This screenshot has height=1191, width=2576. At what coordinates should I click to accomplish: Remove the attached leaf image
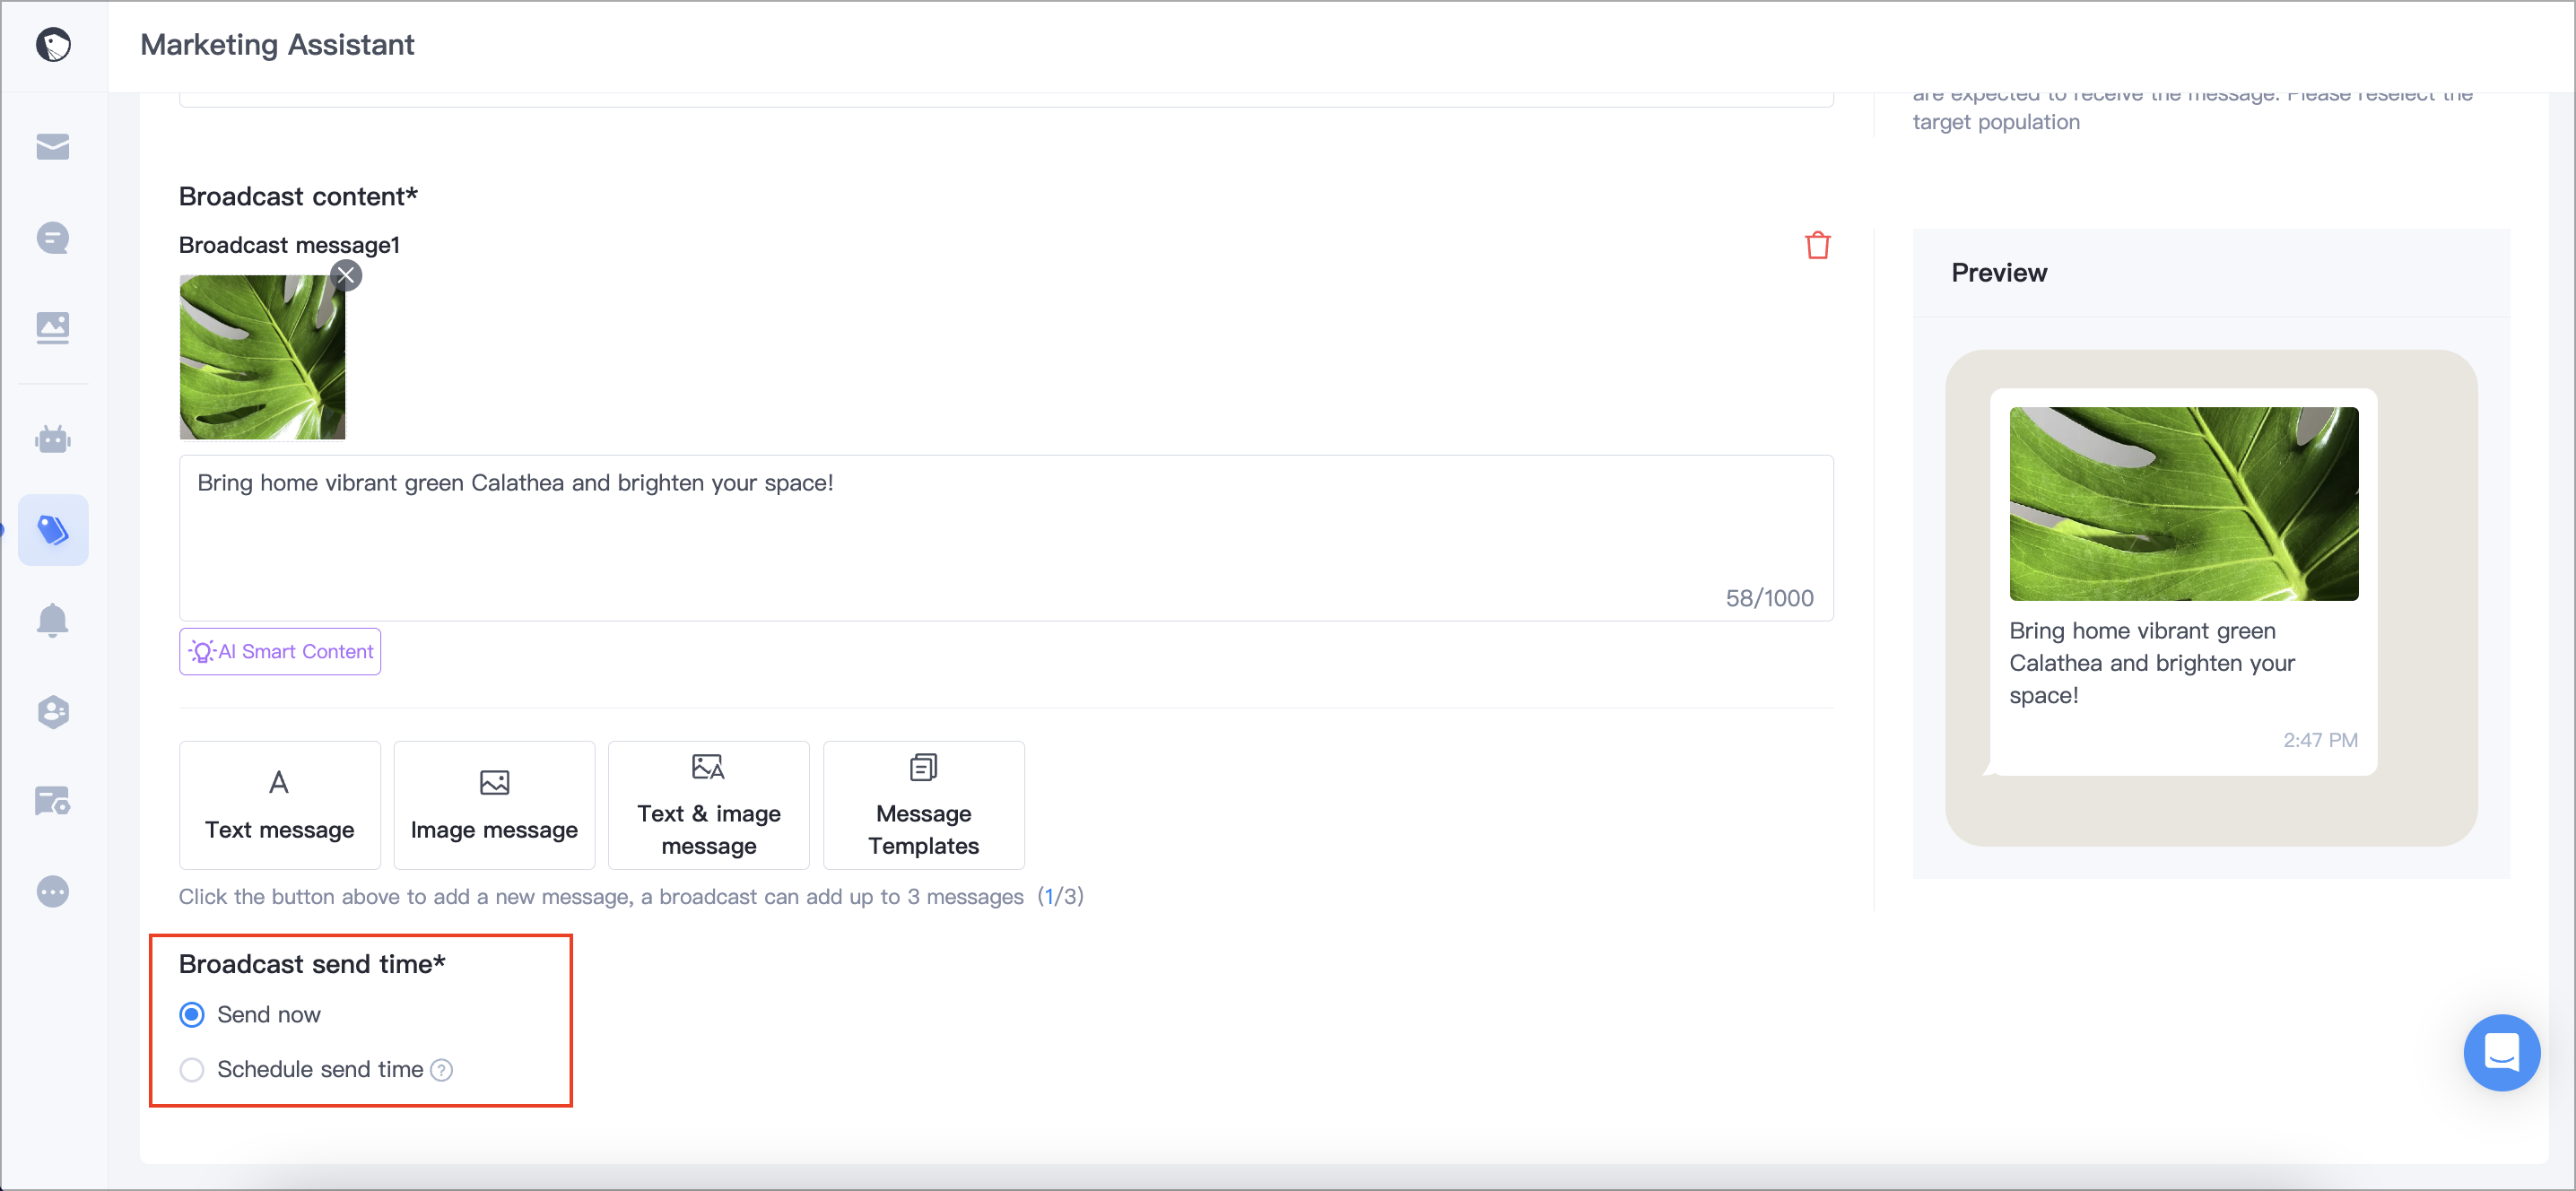click(x=346, y=275)
